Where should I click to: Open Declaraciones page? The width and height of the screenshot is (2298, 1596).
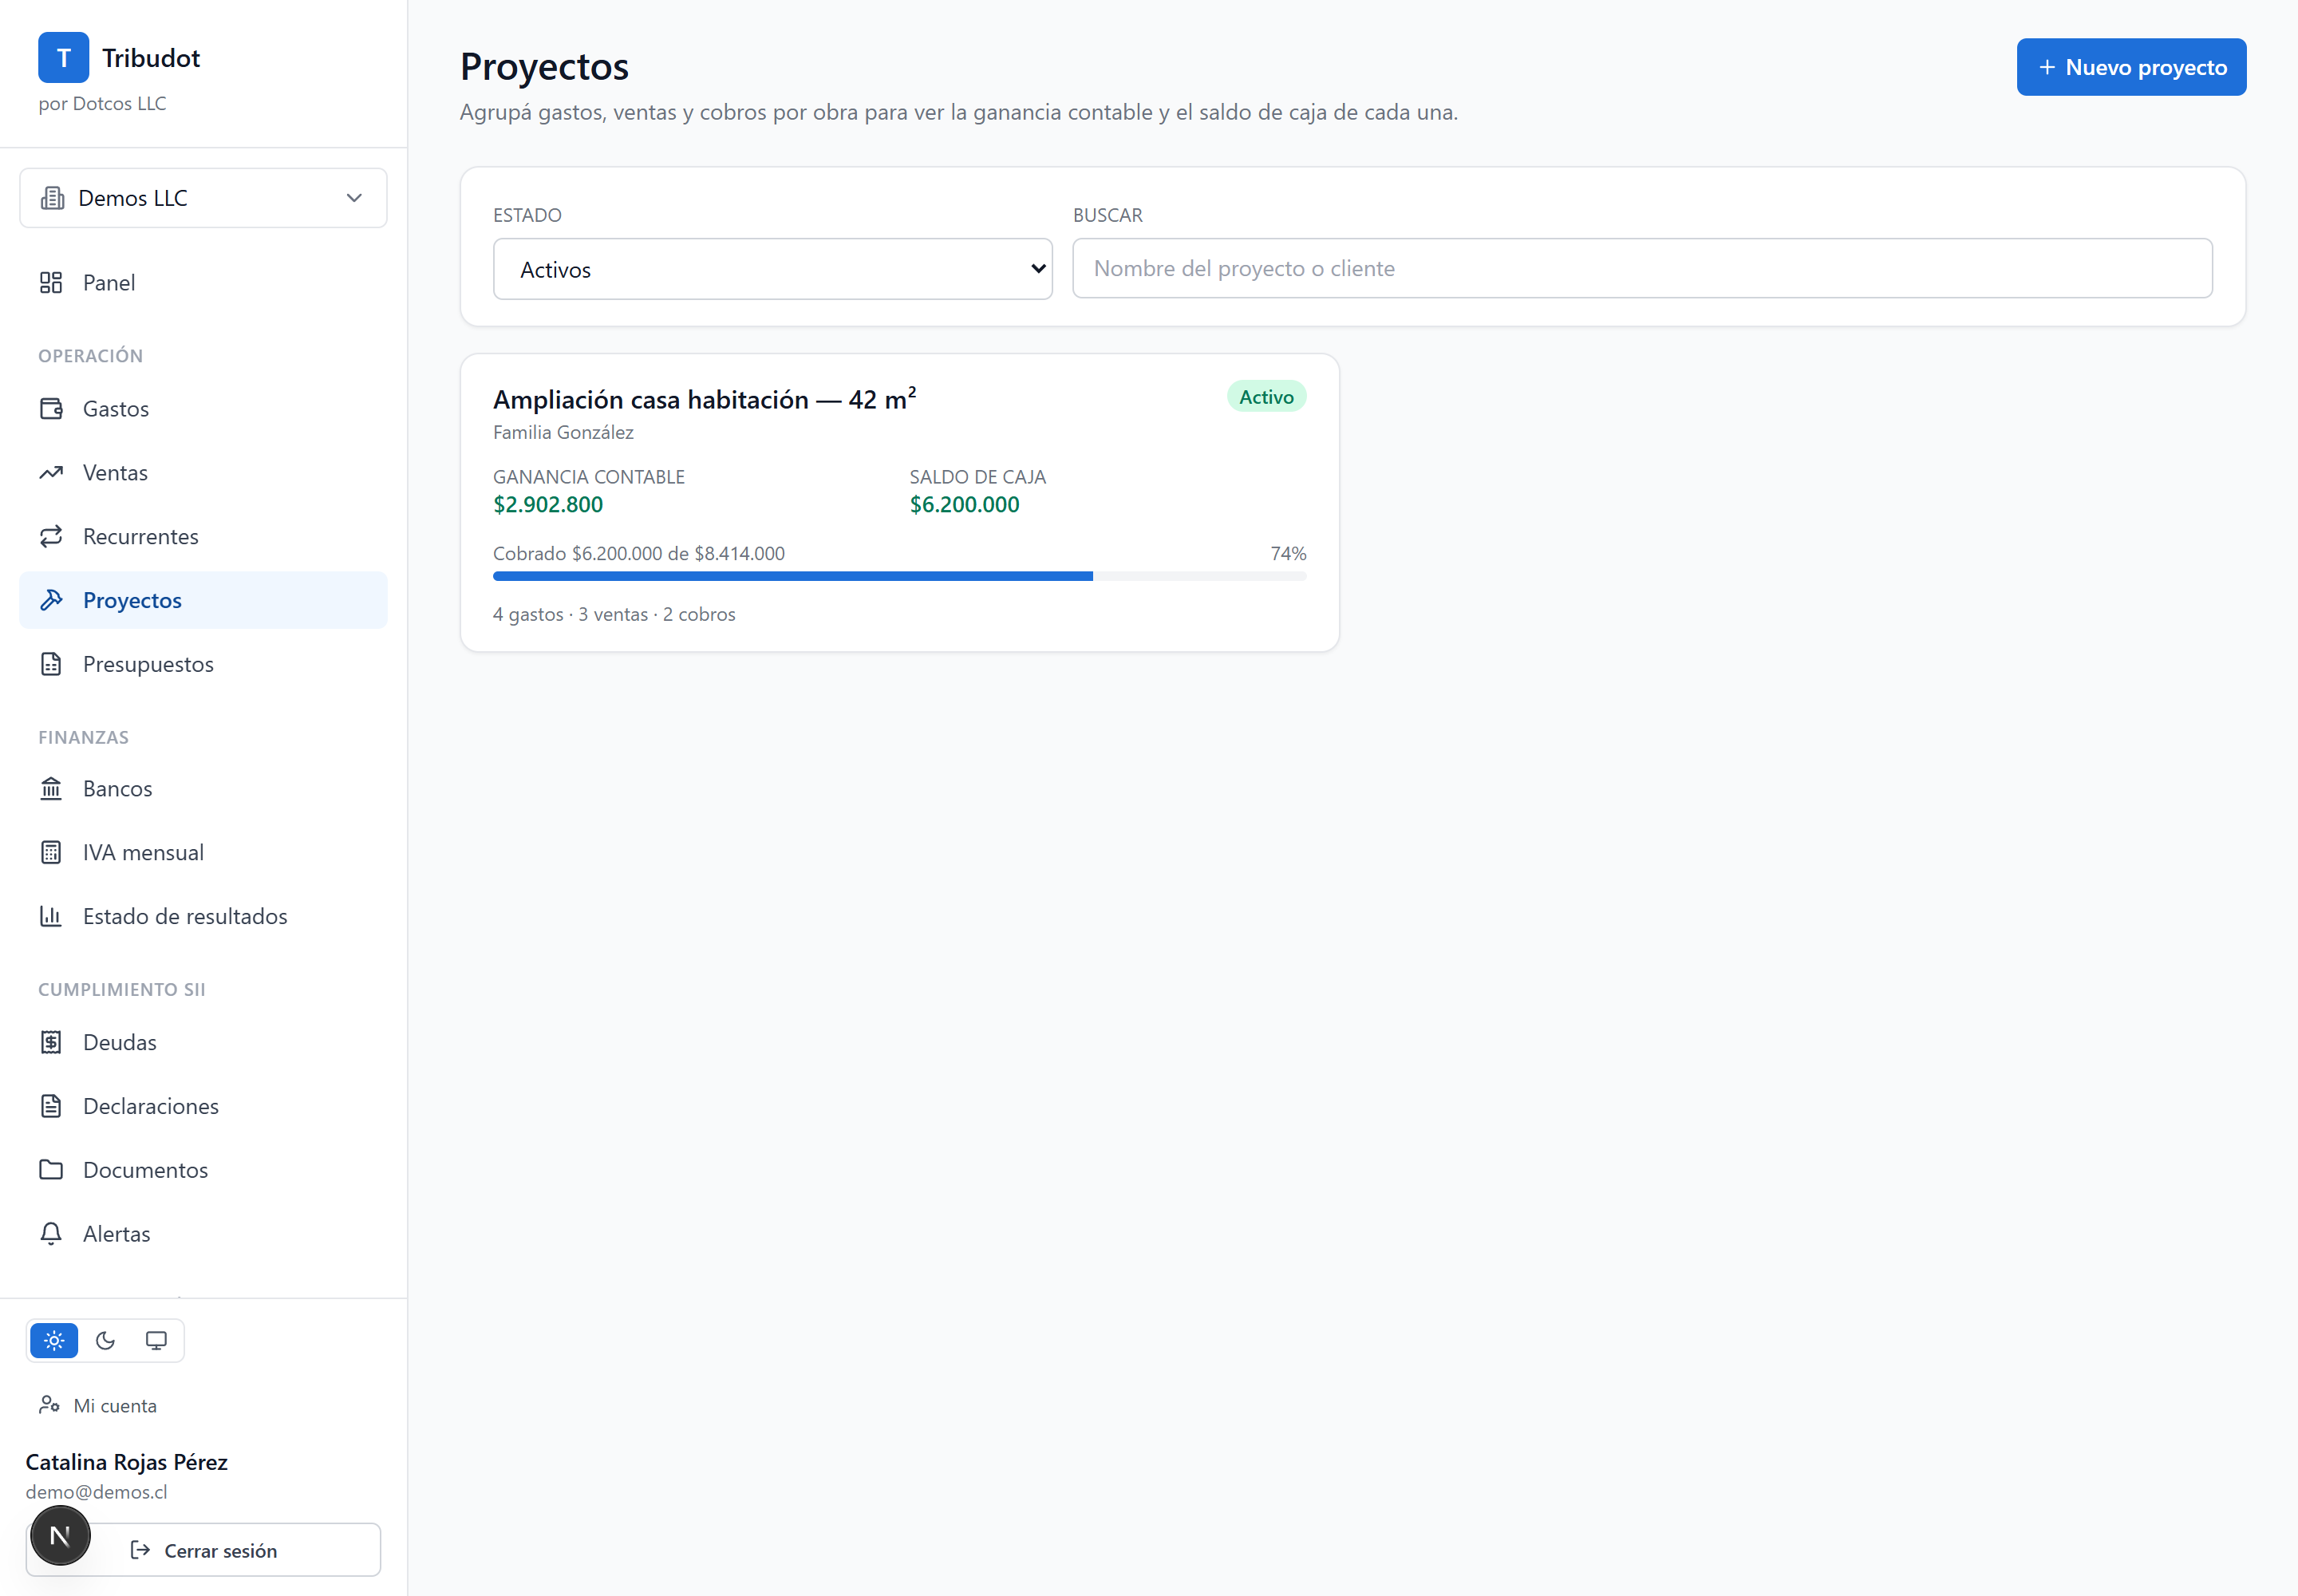[203, 1106]
